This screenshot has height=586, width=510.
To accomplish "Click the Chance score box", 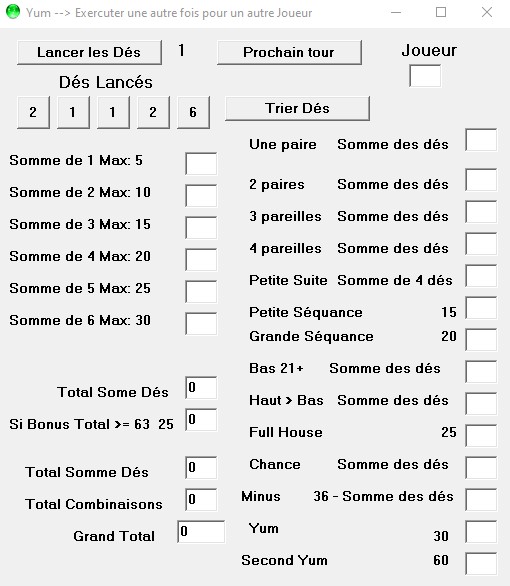I will [481, 468].
